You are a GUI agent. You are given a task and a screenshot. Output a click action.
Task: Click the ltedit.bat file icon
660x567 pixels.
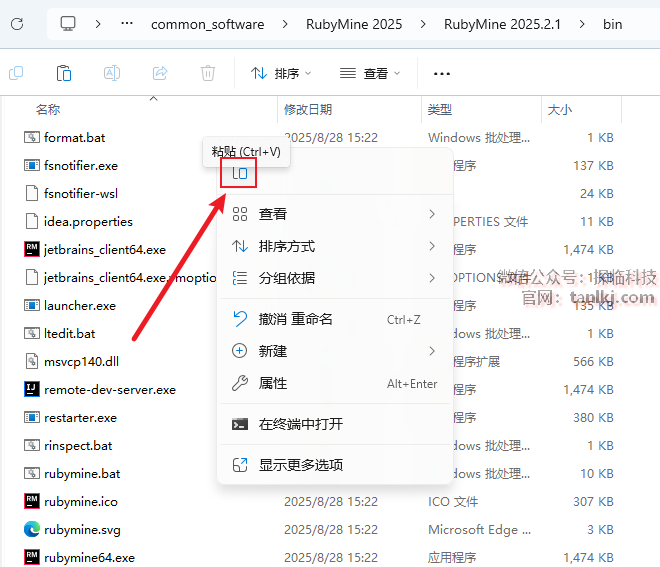click(32, 333)
